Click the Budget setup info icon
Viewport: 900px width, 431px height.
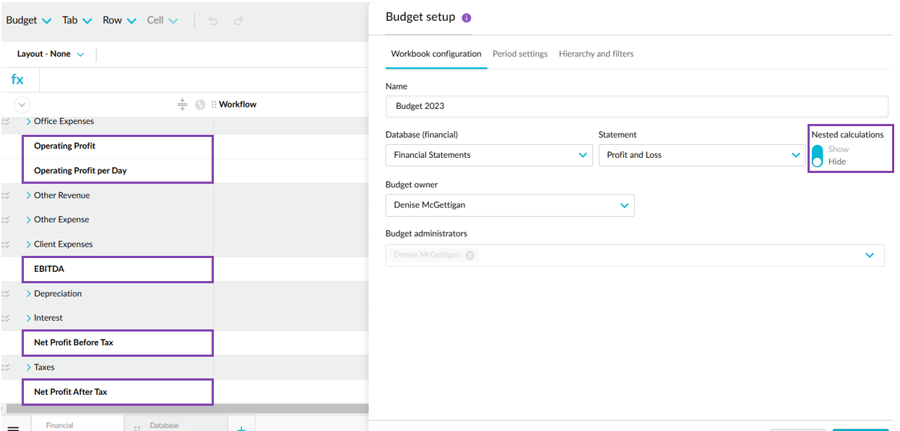[x=467, y=18]
